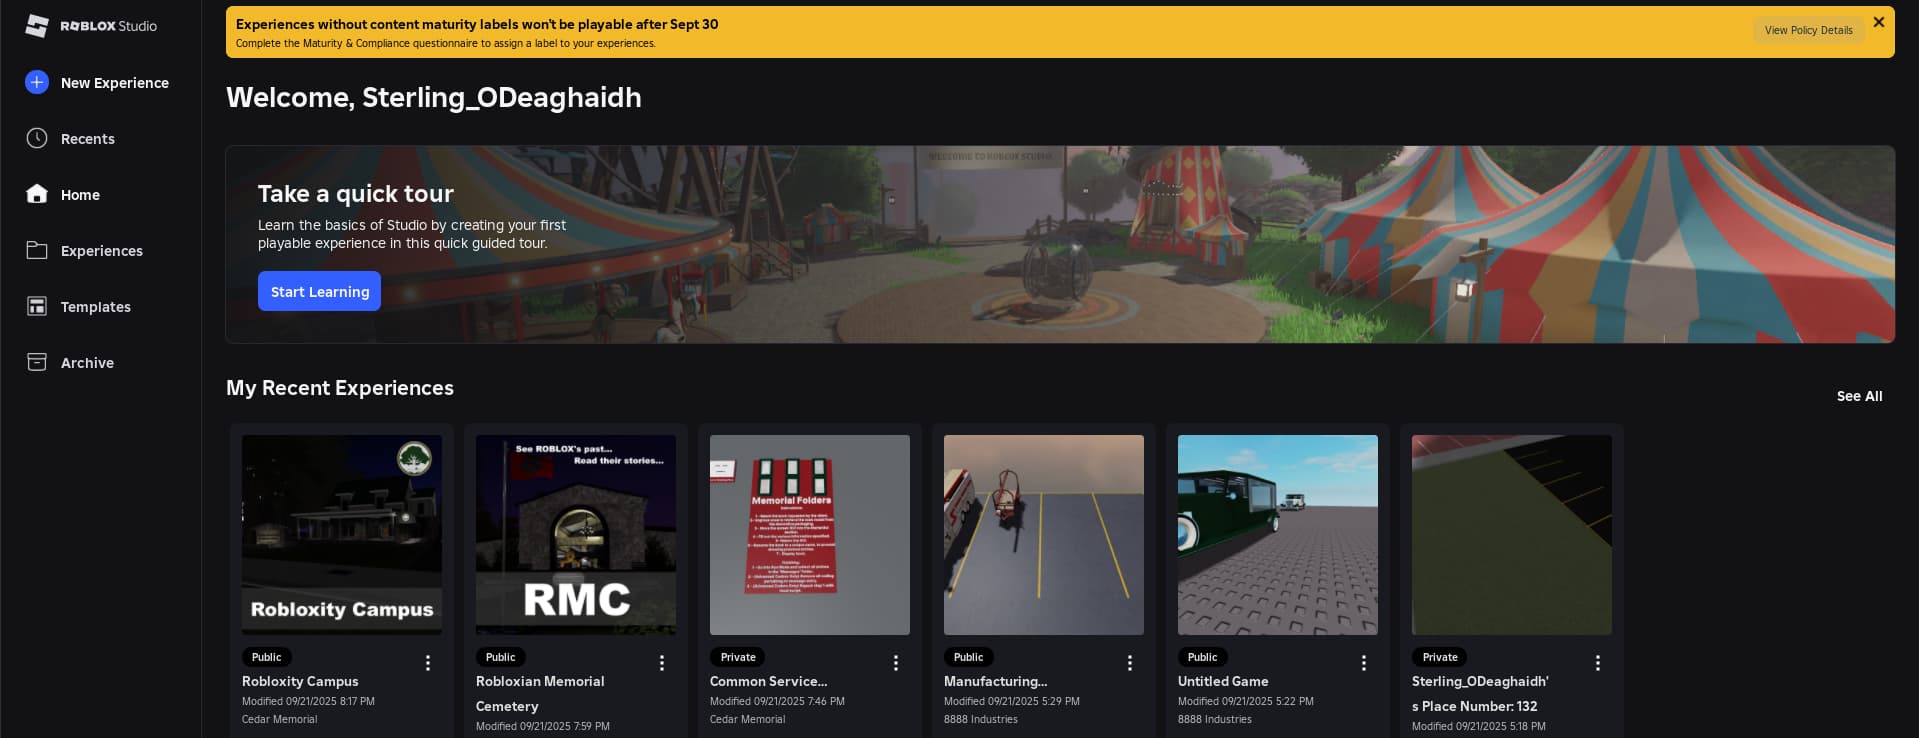Click the Home house icon
The width and height of the screenshot is (1919, 738).
[37, 194]
